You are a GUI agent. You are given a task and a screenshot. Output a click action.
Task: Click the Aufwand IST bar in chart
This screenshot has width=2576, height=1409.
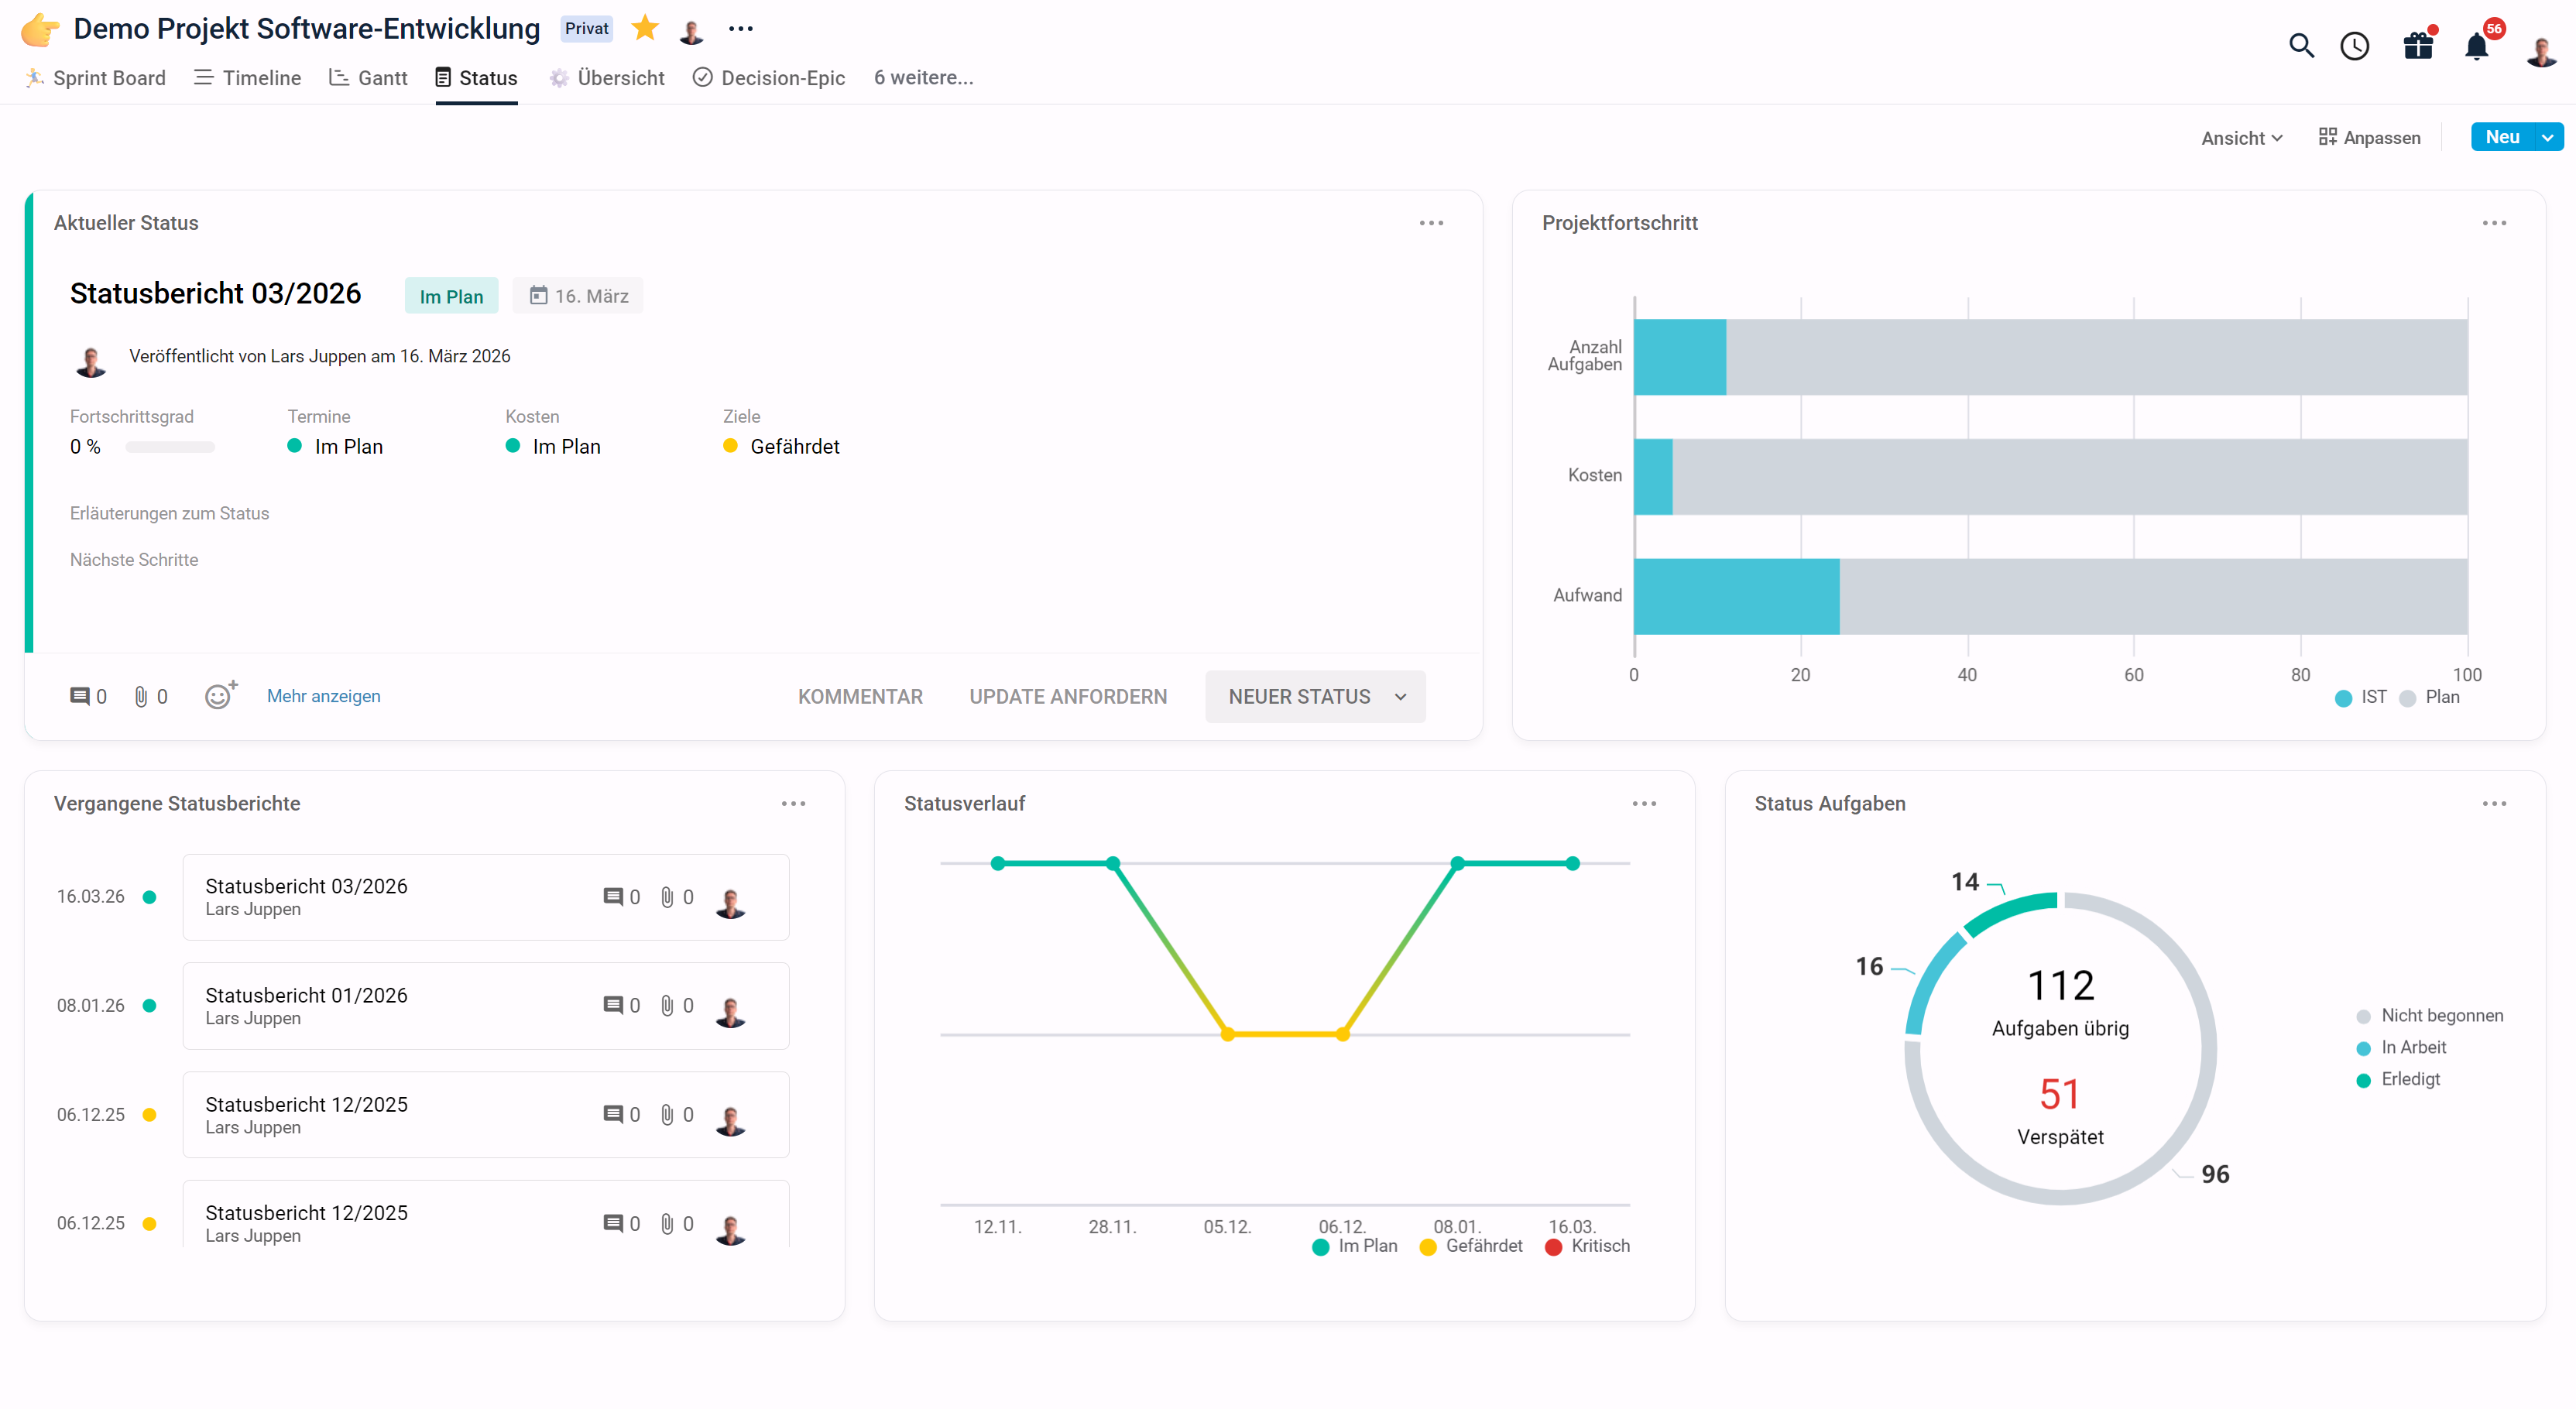1736,596
